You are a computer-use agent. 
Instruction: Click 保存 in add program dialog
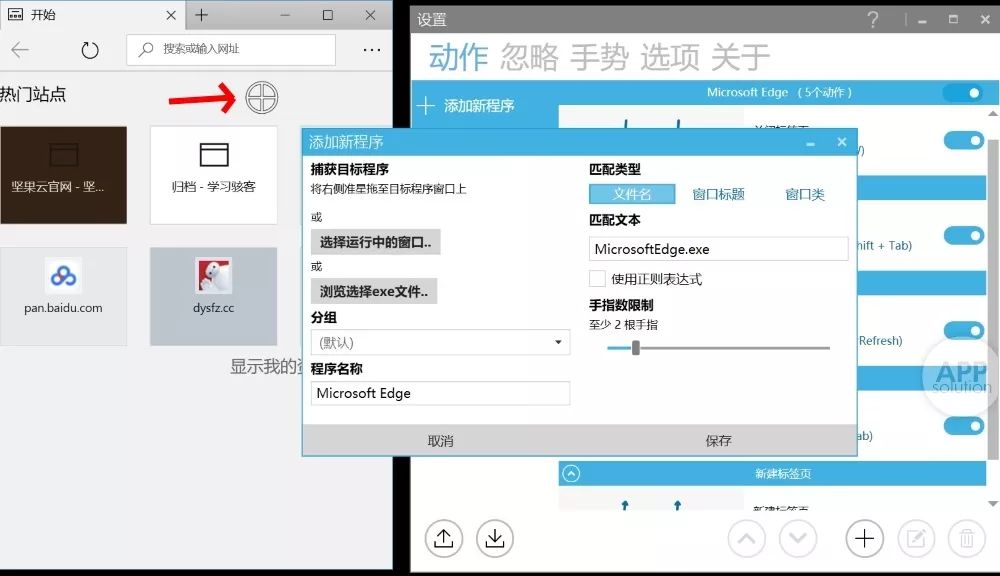[718, 441]
